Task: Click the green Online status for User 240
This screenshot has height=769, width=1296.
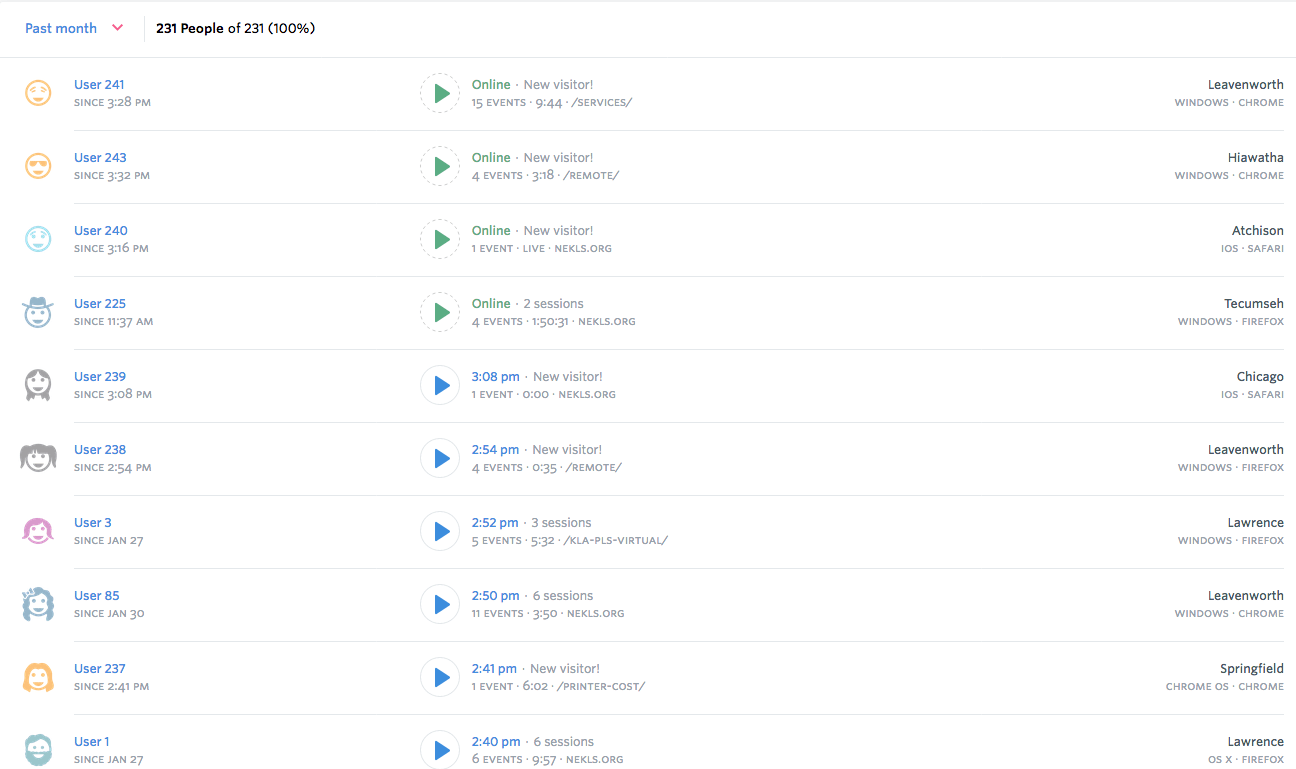Action: 491,231
